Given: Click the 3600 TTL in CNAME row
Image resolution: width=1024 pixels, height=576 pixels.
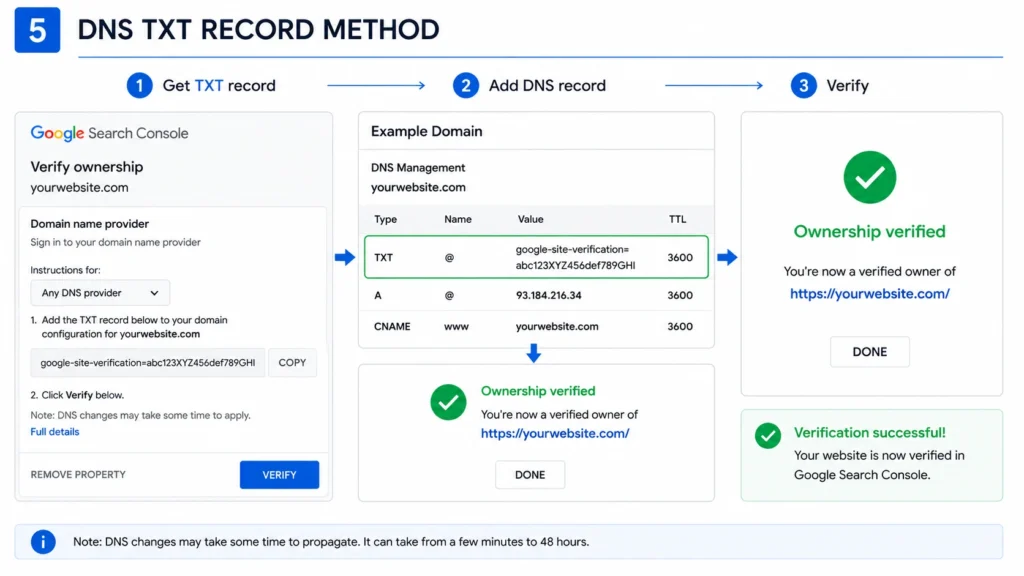Looking at the screenshot, I should [x=680, y=327].
